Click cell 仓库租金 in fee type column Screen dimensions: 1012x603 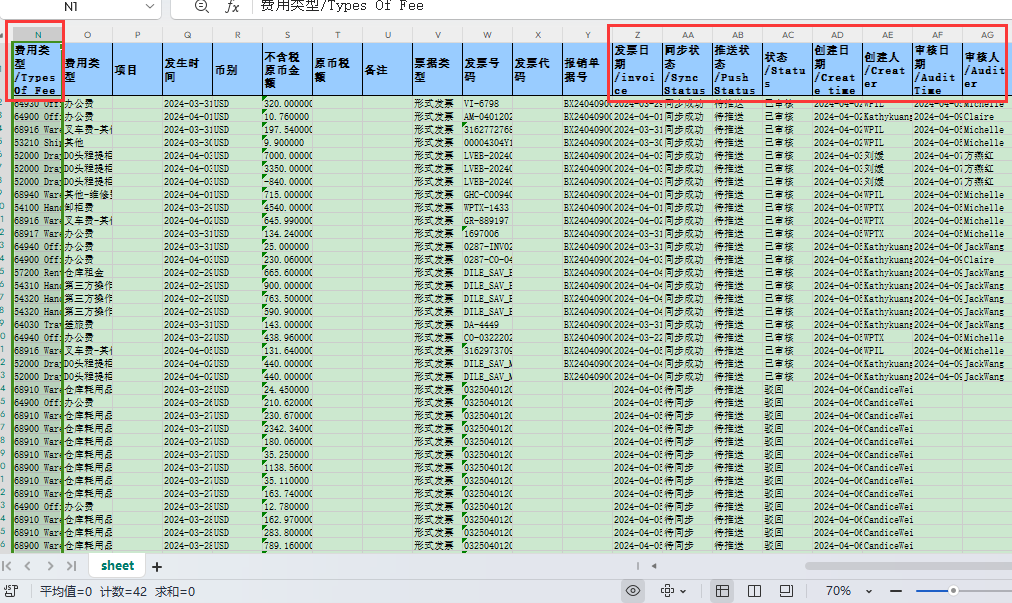pos(88,272)
